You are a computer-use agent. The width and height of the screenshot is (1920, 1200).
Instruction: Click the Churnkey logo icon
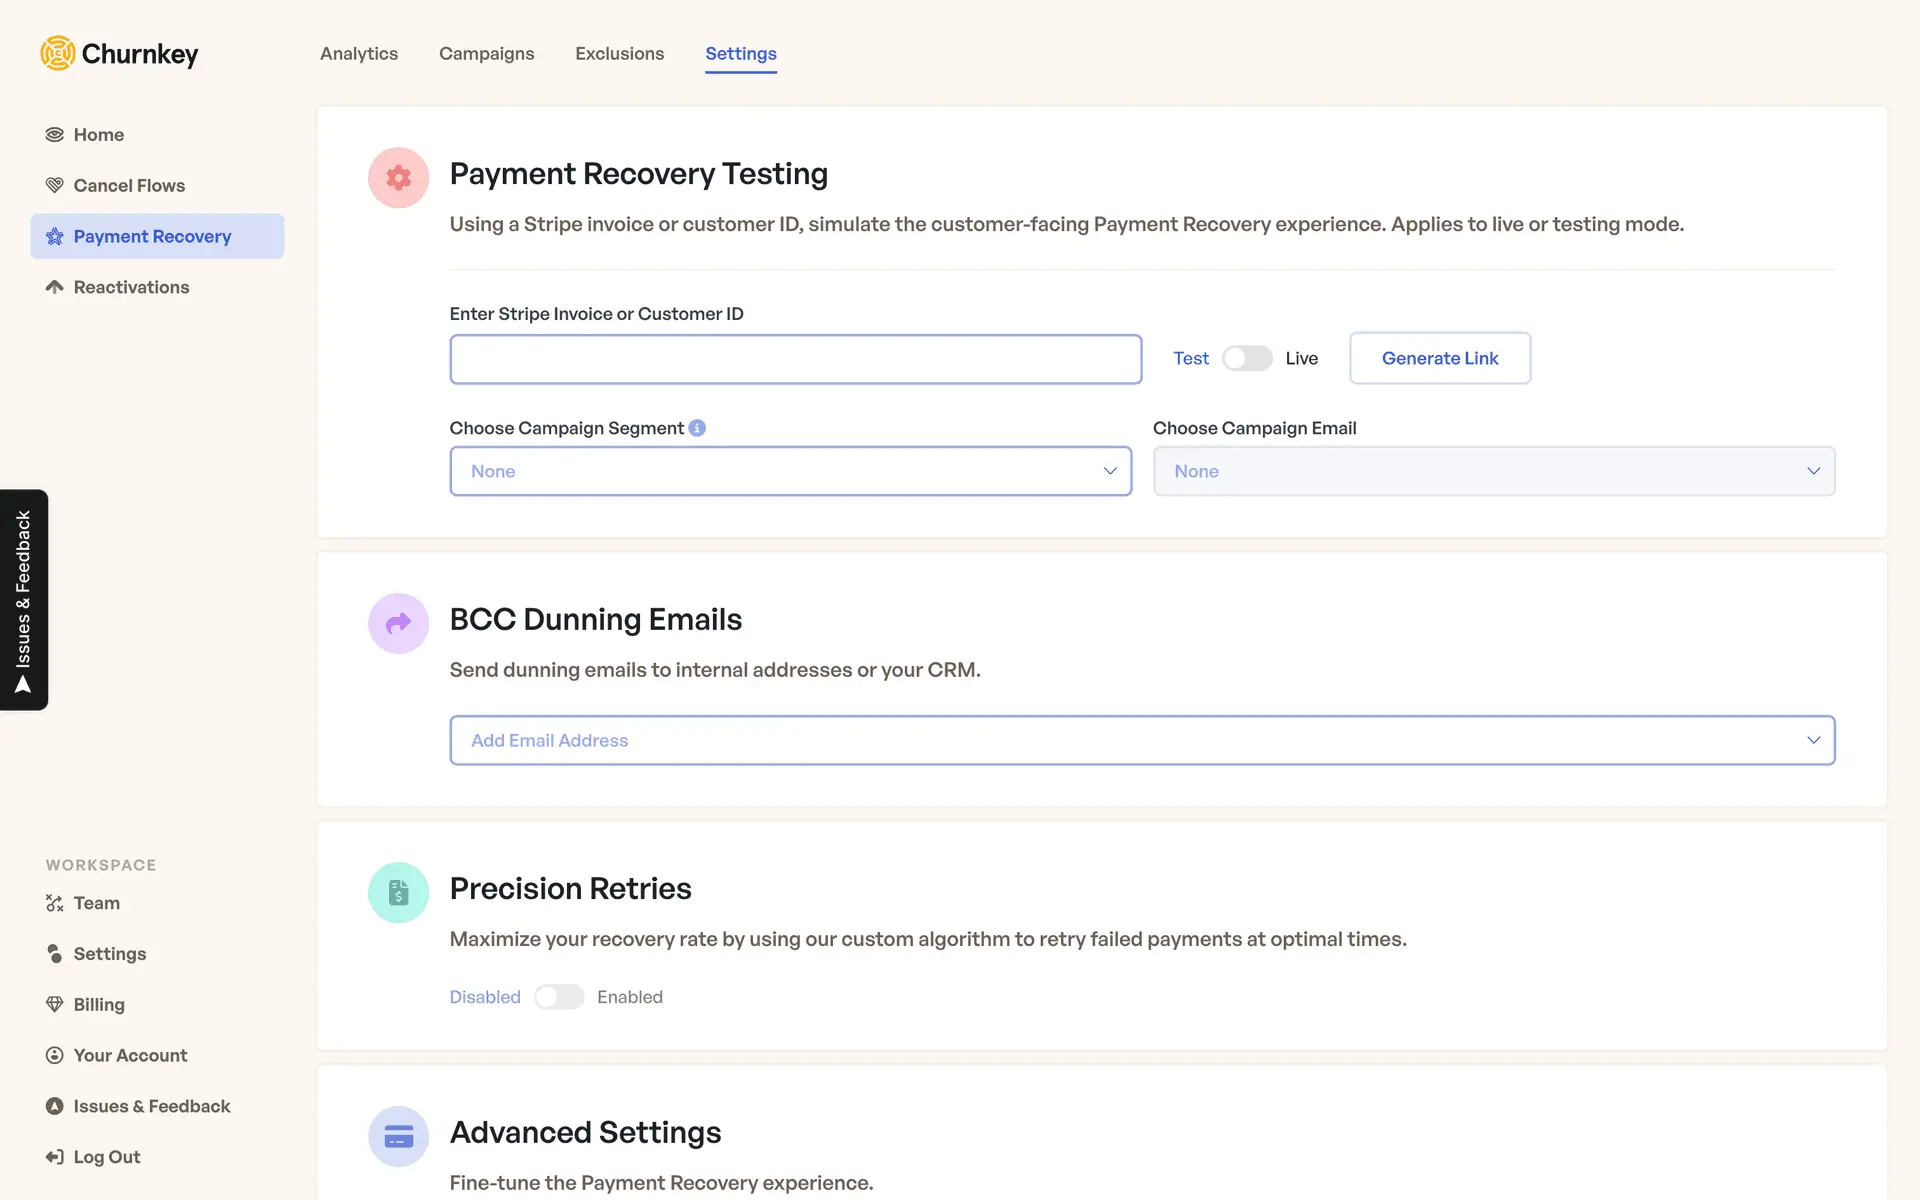coord(58,53)
